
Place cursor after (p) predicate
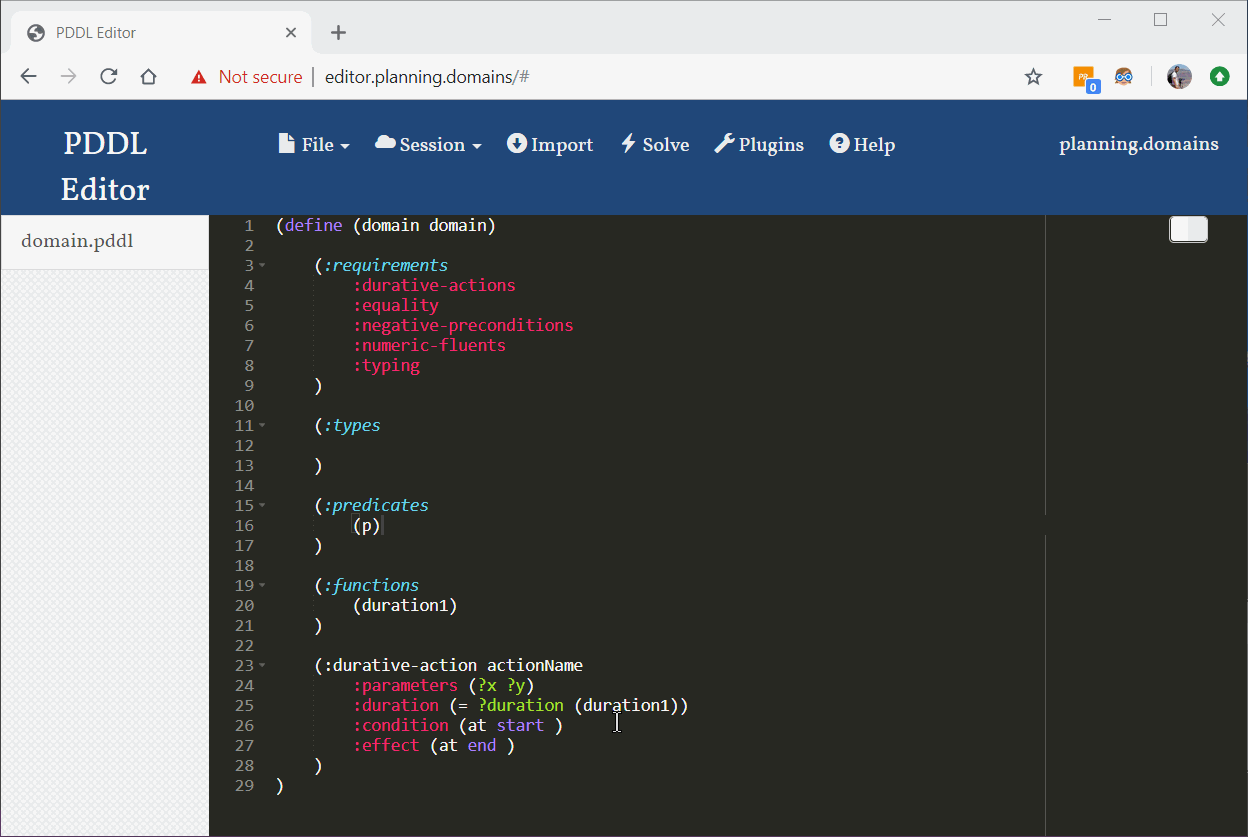[x=383, y=525]
